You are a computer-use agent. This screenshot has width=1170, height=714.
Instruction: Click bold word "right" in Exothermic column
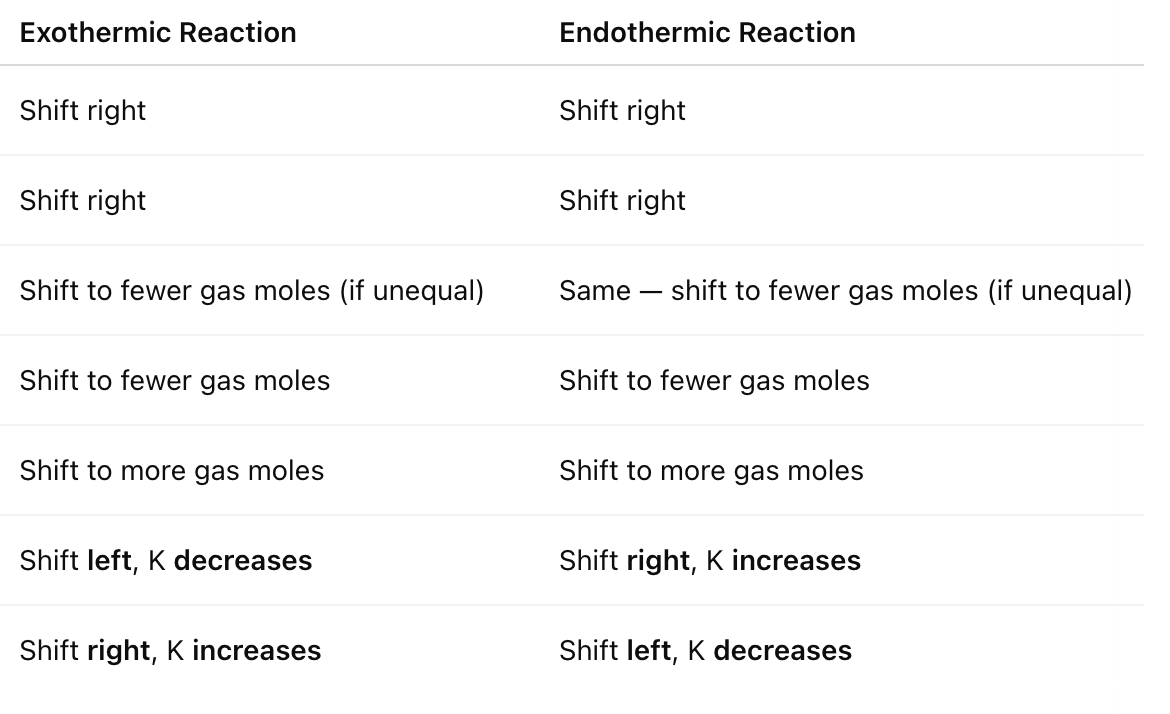coord(118,650)
